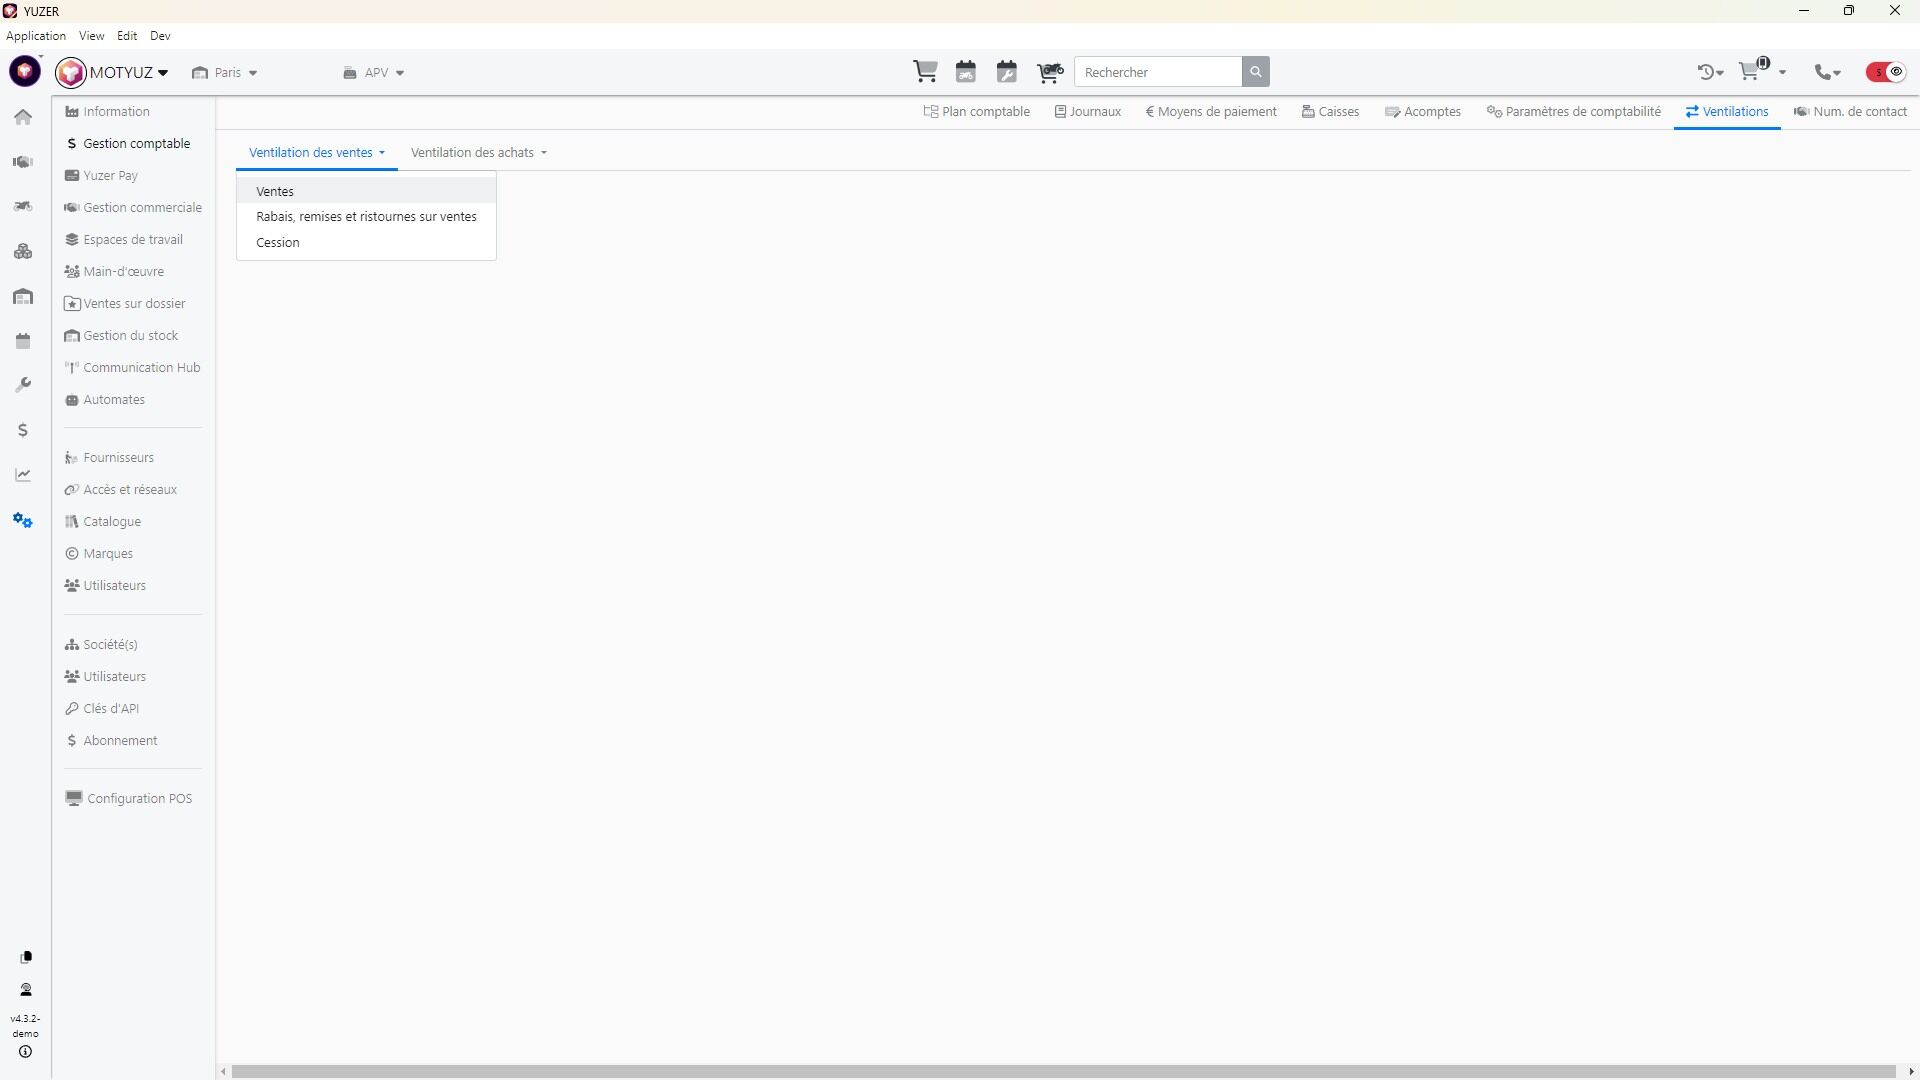
Task: Click the shopping cart icon in toolbar
Action: click(925, 72)
